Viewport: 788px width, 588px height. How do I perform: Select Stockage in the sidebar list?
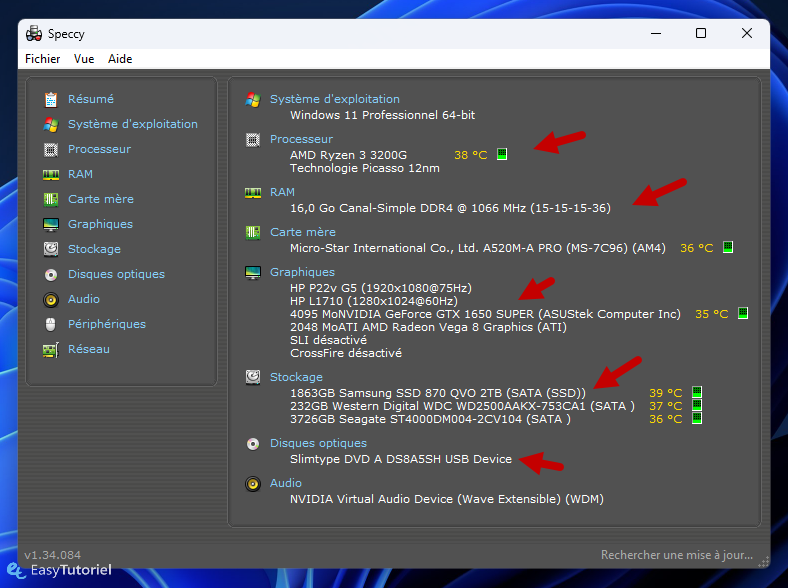click(94, 249)
